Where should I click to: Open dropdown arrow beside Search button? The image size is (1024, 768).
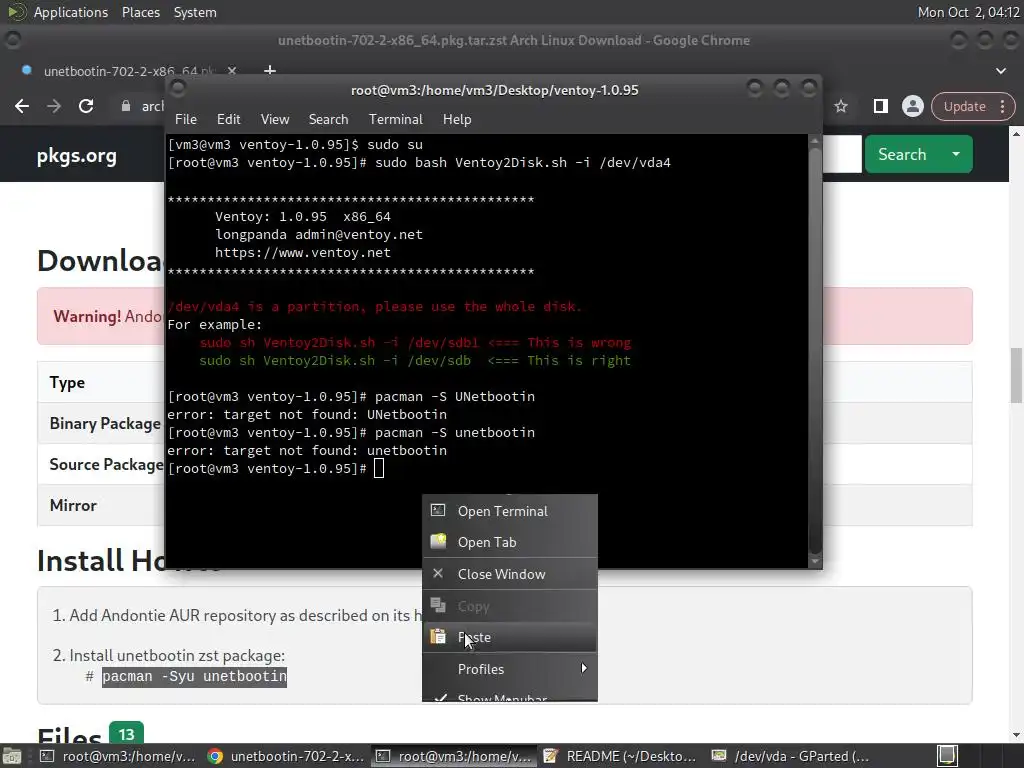[956, 154]
